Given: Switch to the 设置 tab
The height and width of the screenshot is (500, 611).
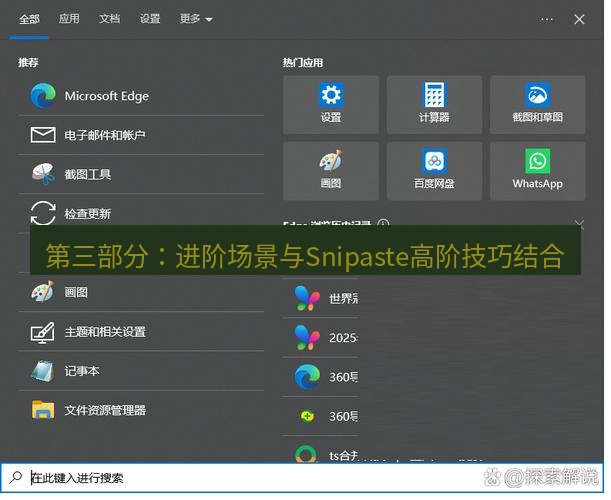Looking at the screenshot, I should coord(150,18).
